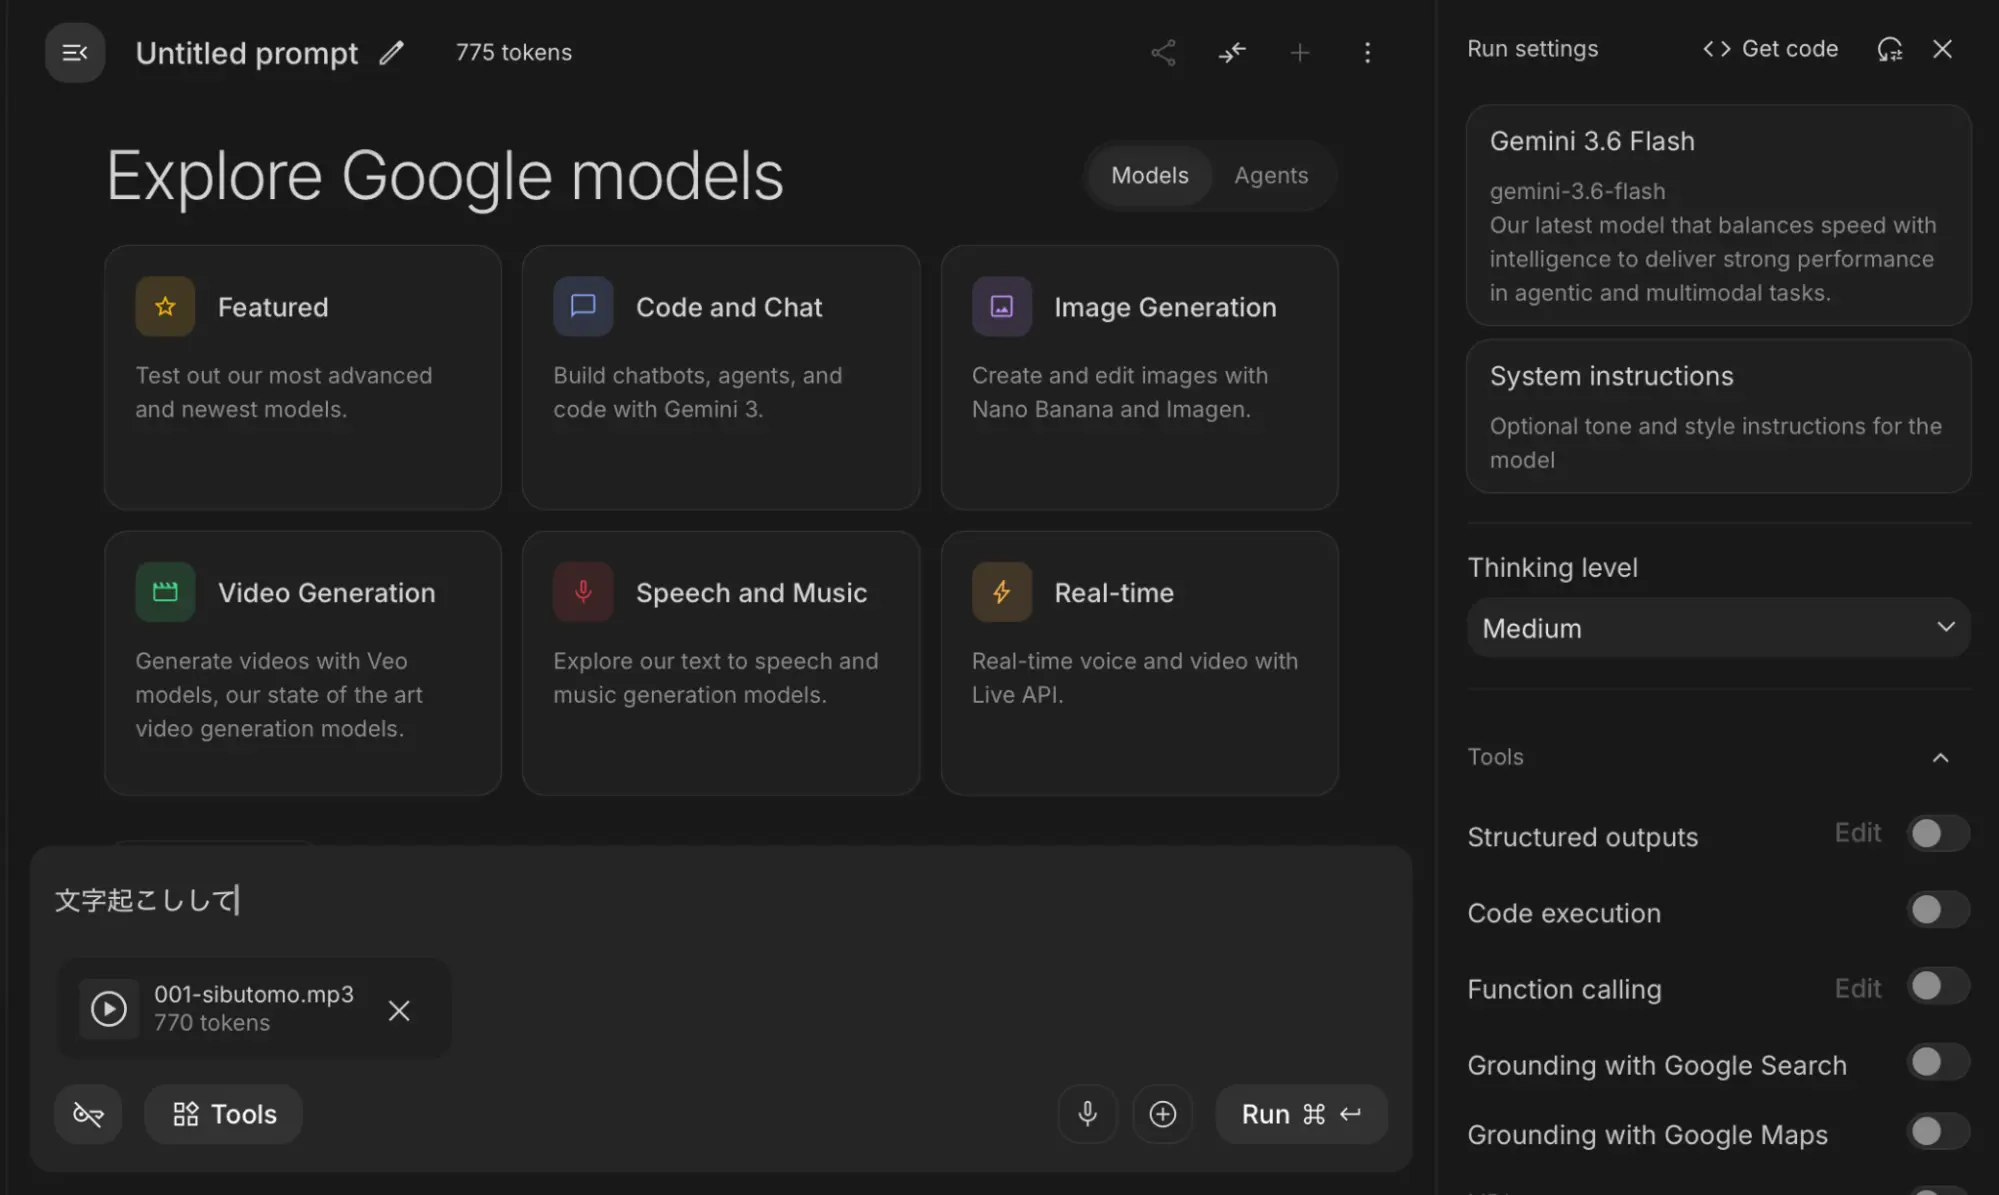Toggle Function calling switch
Image resolution: width=1999 pixels, height=1195 pixels.
(x=1937, y=986)
